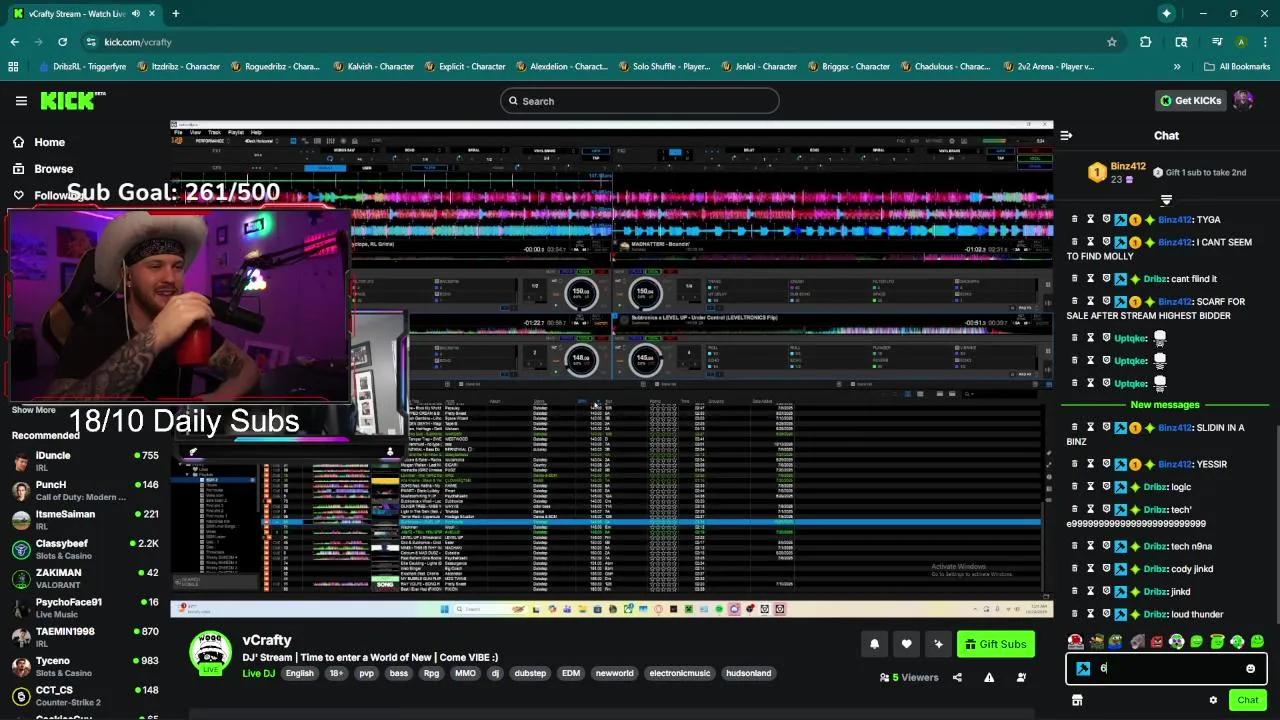Open the vCrafty channel name link
1280x720 pixels.
pyautogui.click(x=267, y=640)
